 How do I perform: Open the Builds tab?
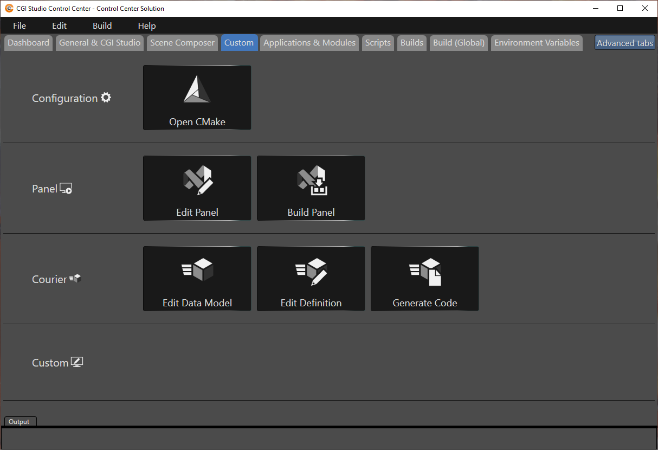pos(412,43)
